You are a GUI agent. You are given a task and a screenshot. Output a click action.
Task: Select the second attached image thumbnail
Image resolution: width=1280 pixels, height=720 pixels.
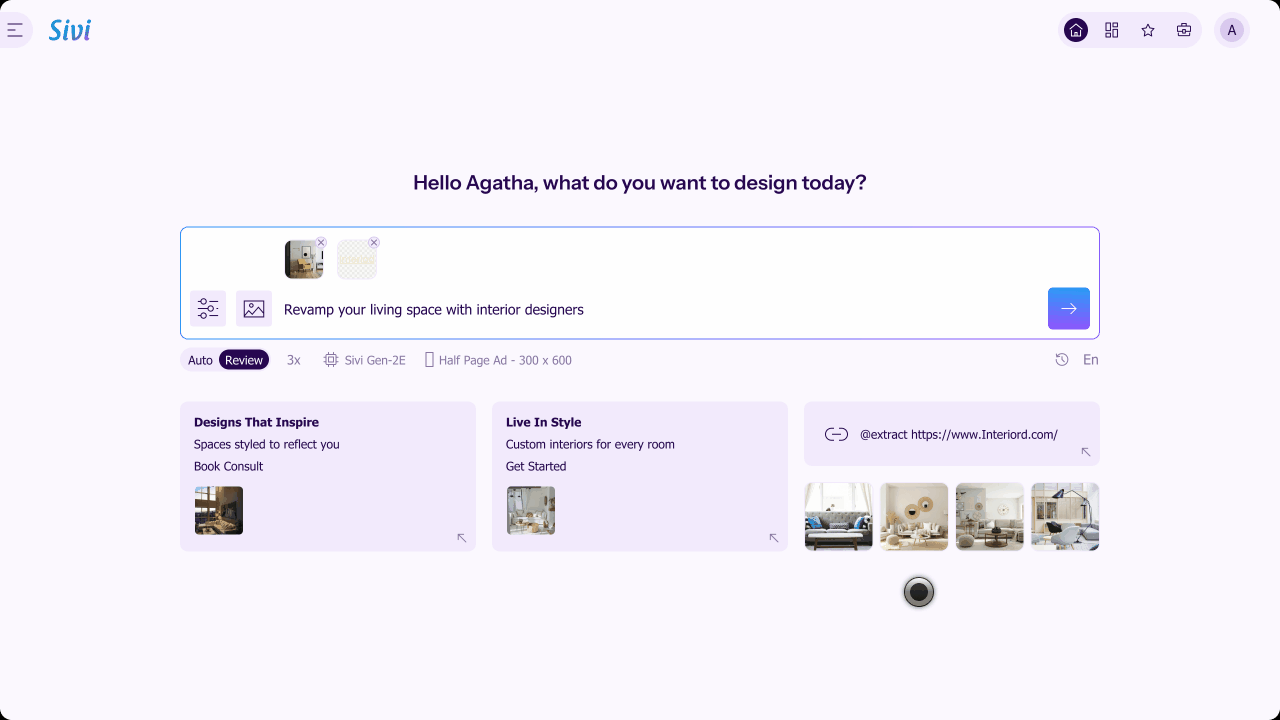(x=357, y=259)
